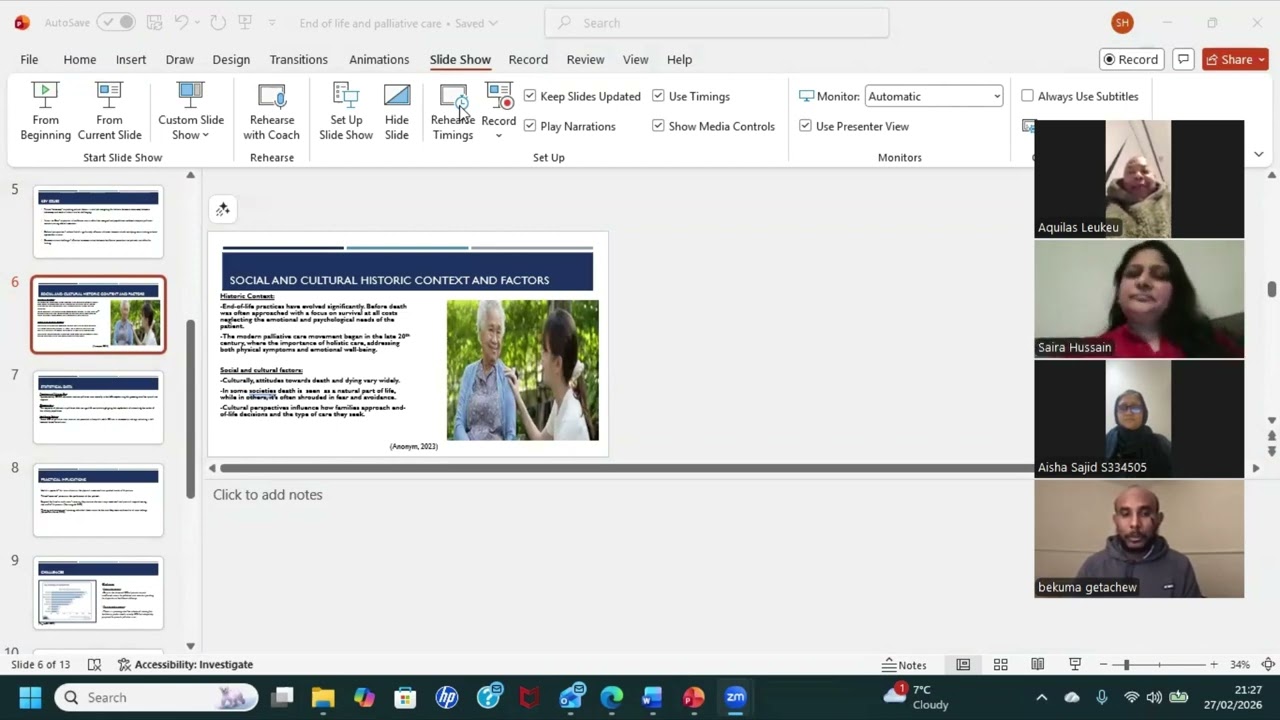This screenshot has height=720, width=1280.
Task: Click the Designer sparkle icon above slide
Action: [x=223, y=209]
